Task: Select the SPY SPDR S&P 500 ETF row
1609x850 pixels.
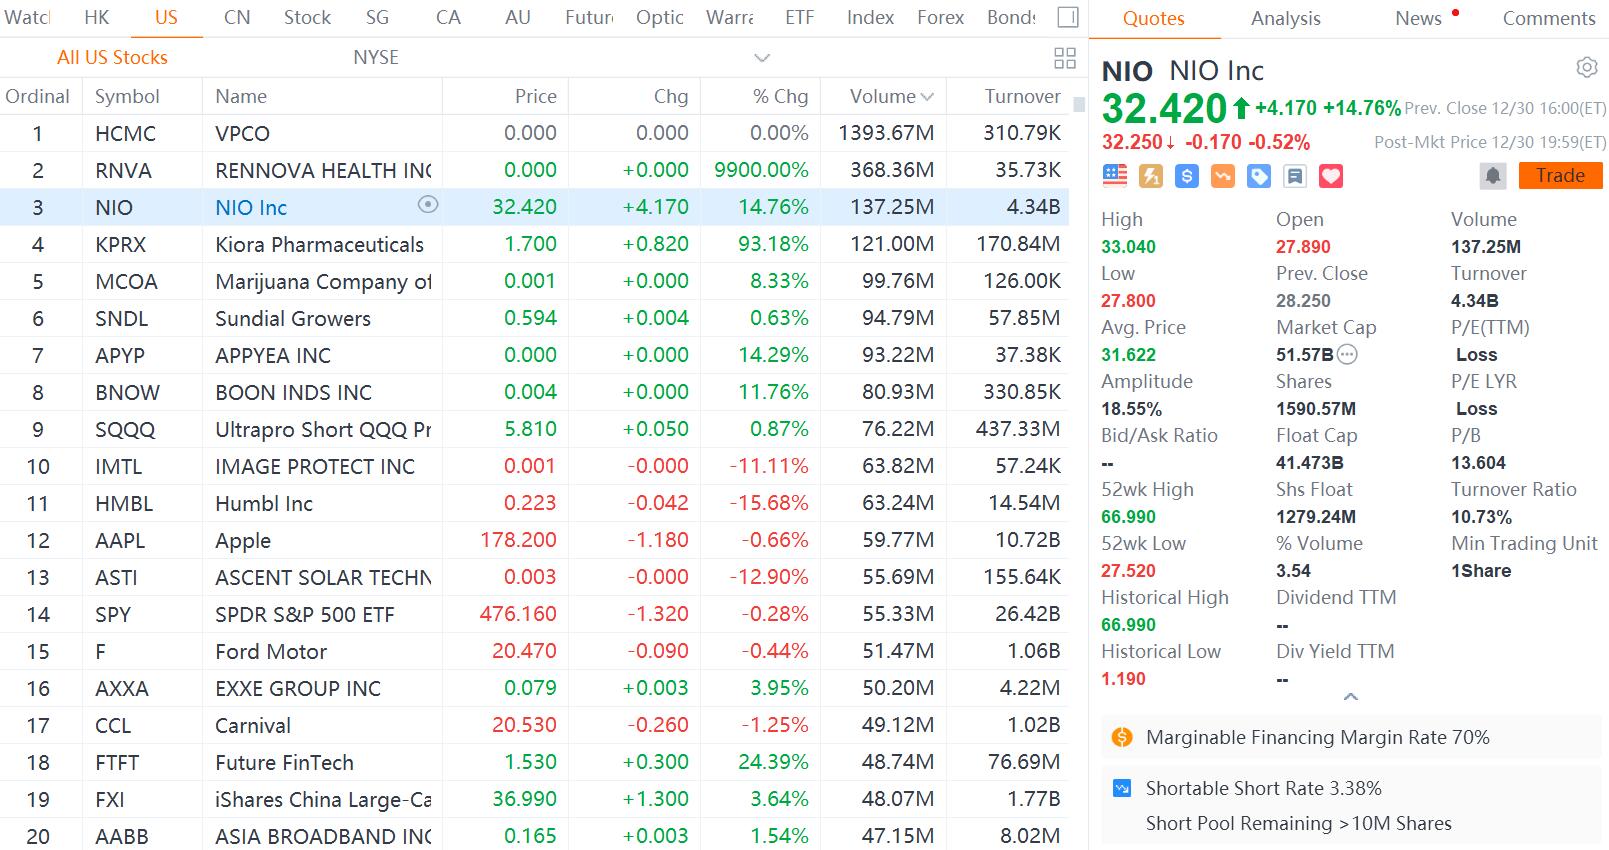Action: (534, 614)
